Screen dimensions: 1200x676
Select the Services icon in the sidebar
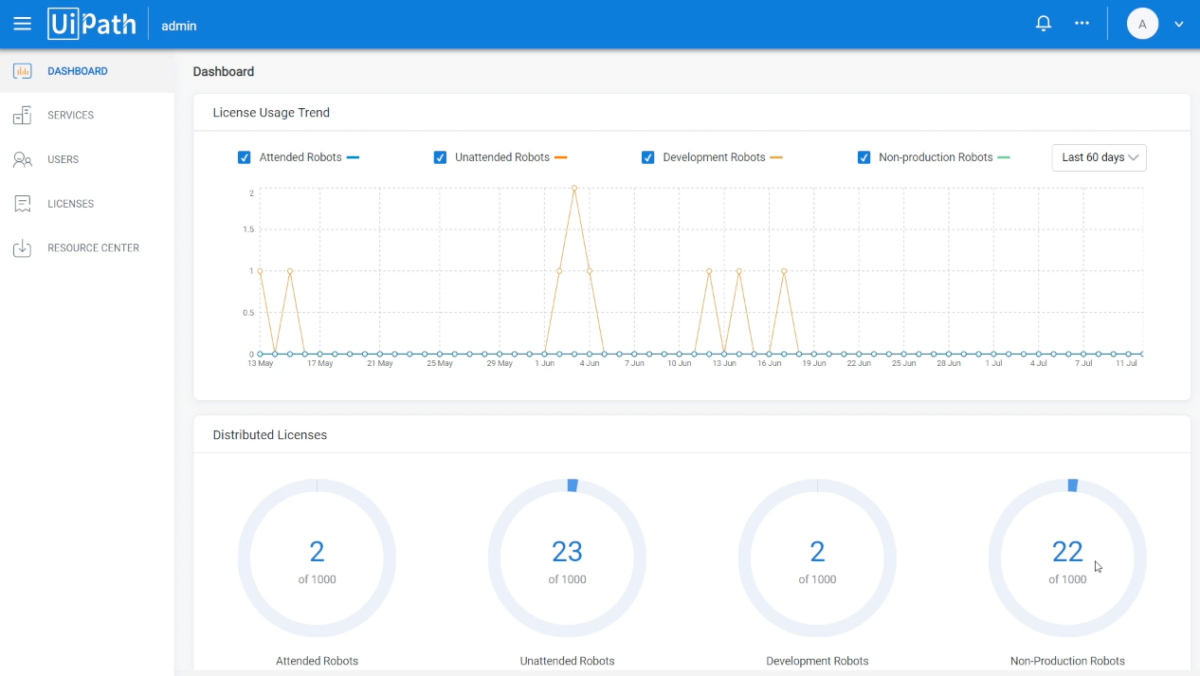(22, 115)
